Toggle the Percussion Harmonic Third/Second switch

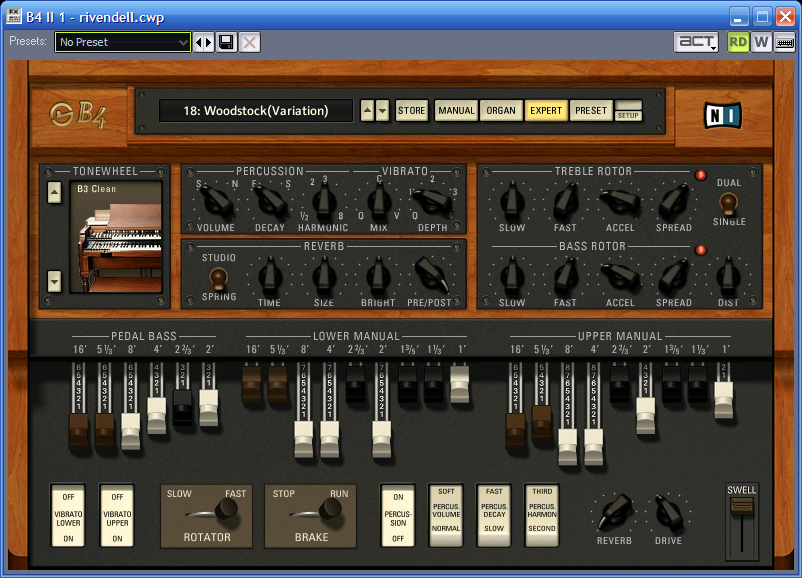point(542,516)
